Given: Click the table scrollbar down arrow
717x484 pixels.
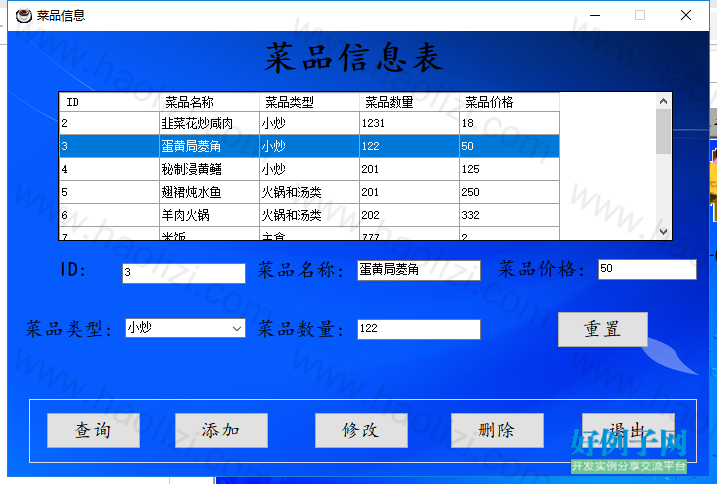Looking at the screenshot, I should tap(663, 231).
